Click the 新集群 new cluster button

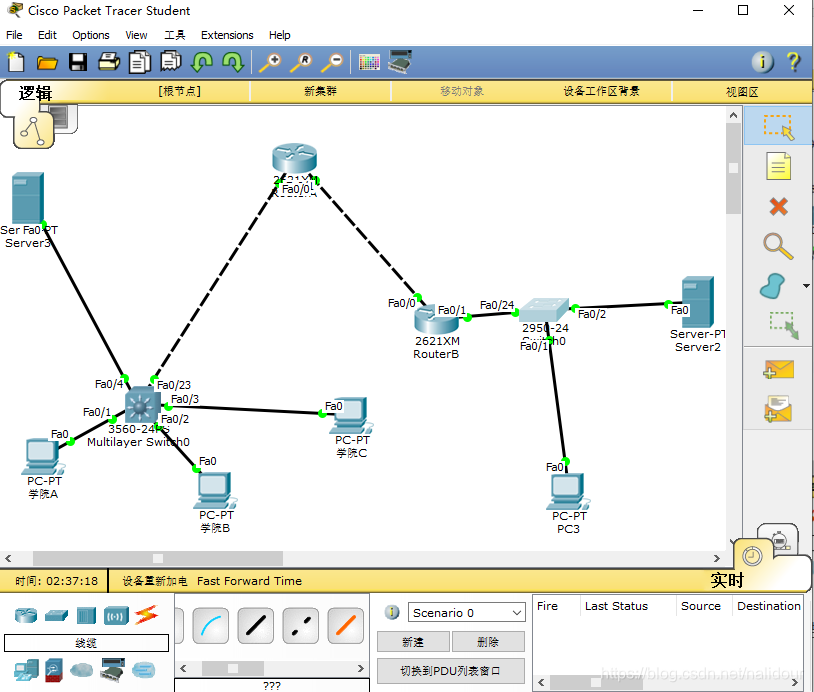320,91
